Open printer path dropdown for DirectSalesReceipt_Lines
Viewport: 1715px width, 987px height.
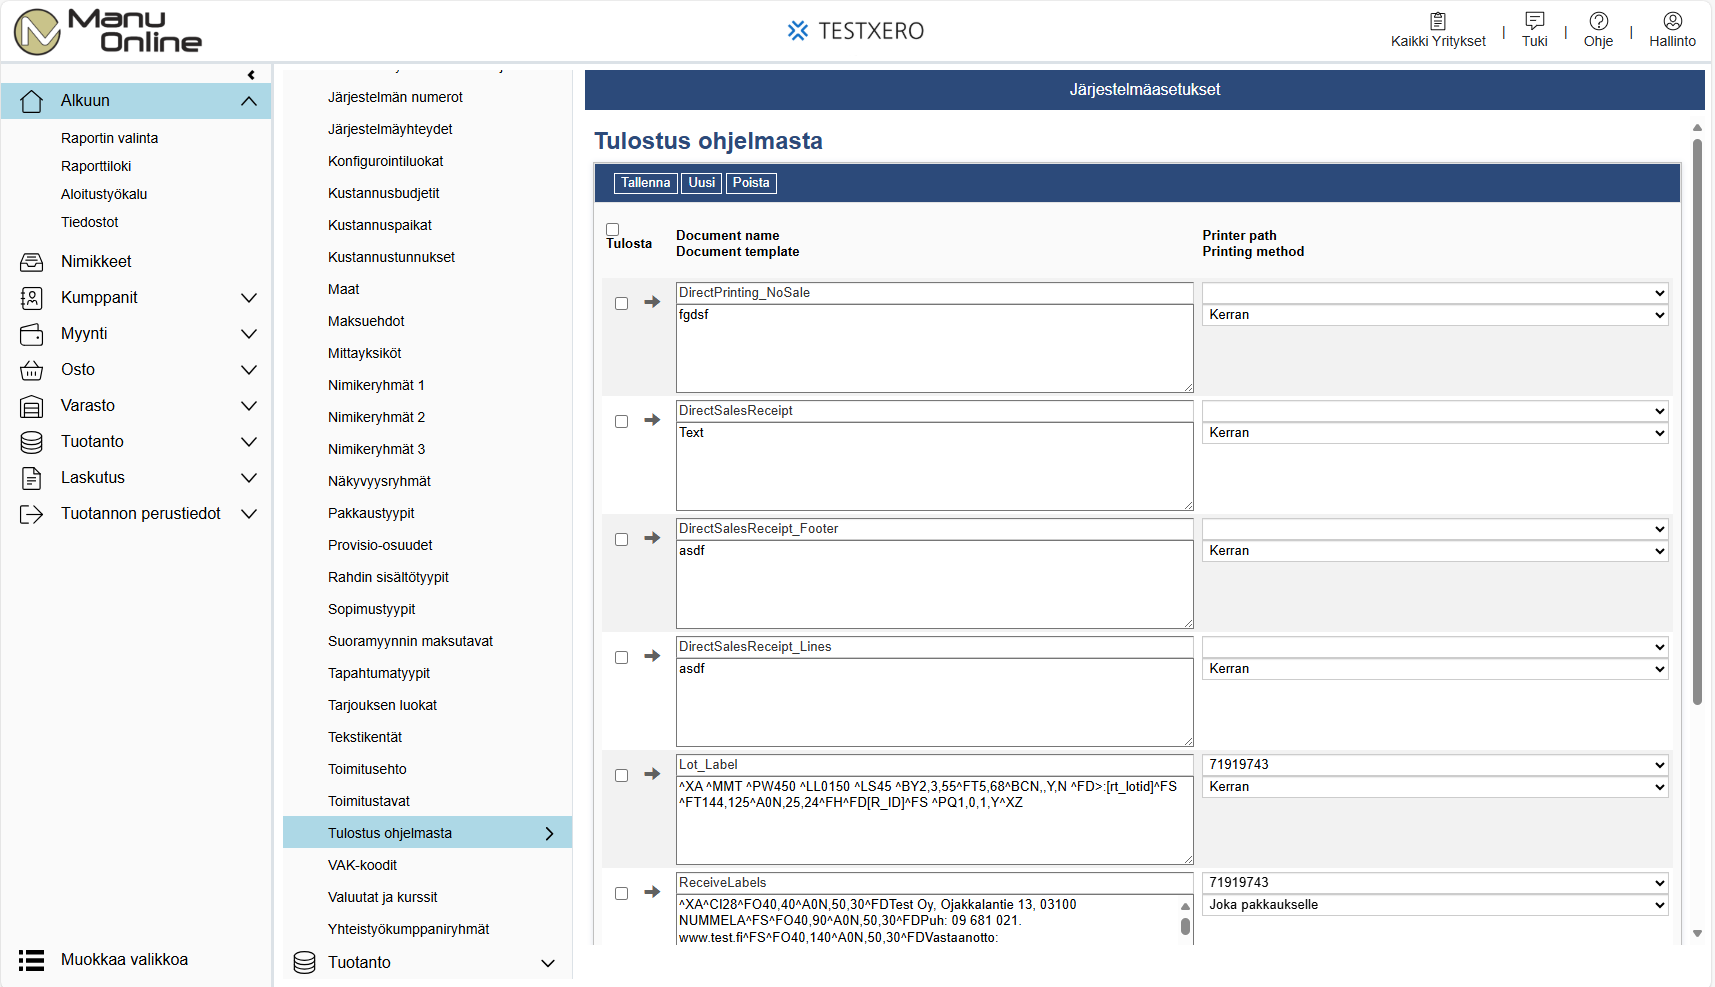point(1435,647)
